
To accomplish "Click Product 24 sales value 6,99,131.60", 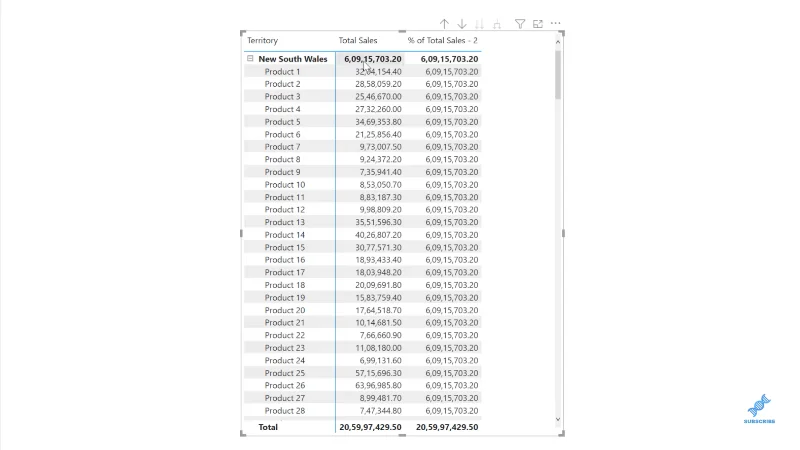I will pos(380,360).
